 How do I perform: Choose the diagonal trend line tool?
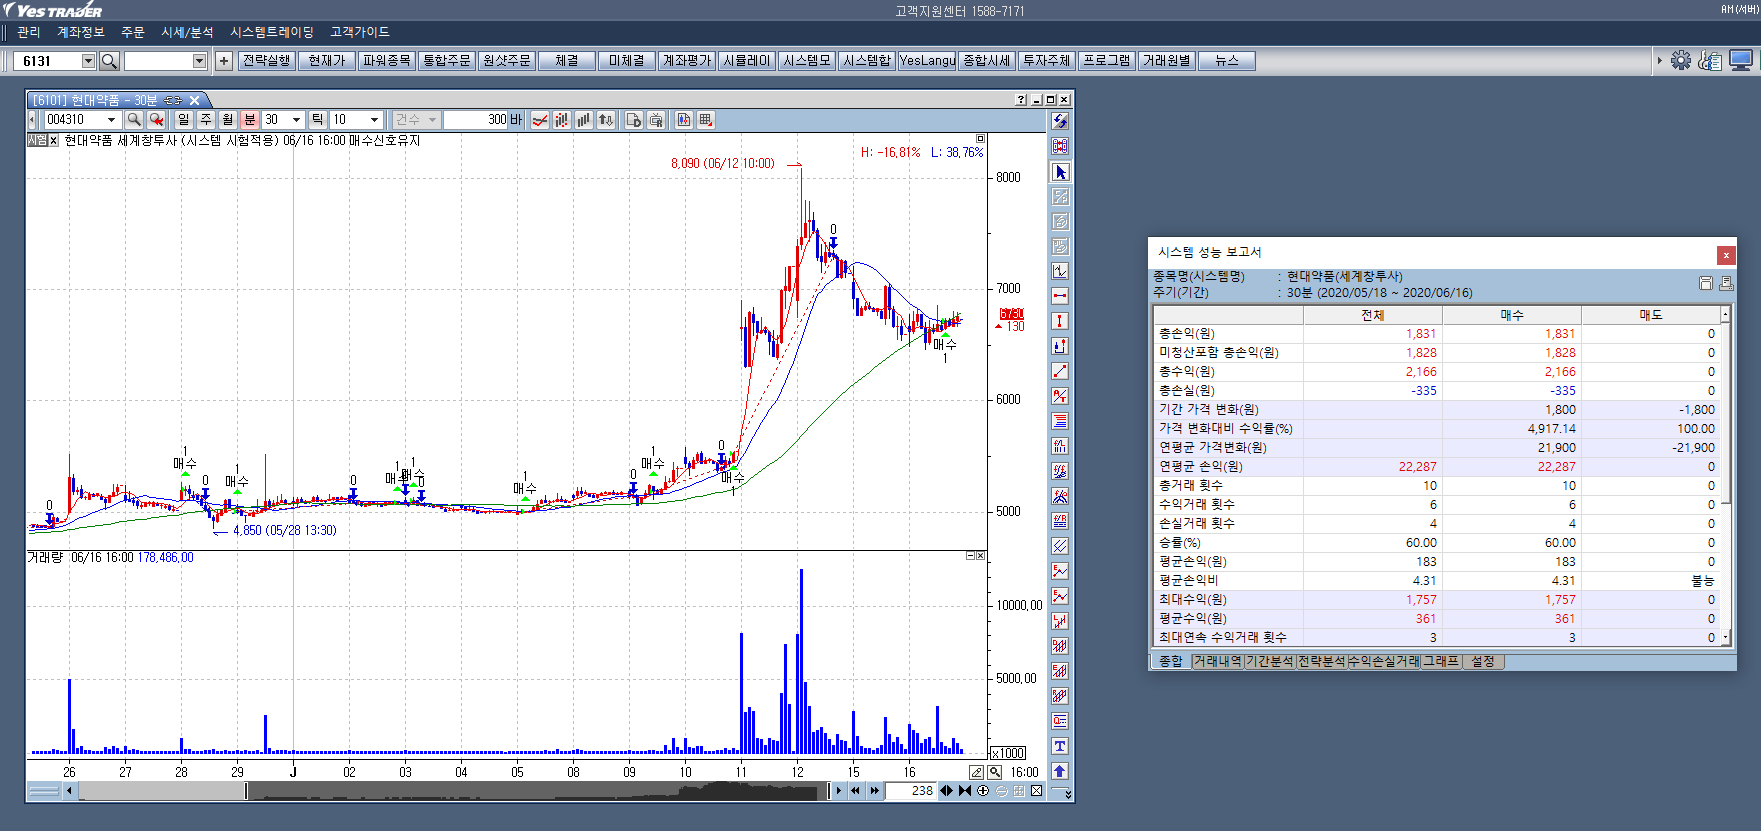1060,371
